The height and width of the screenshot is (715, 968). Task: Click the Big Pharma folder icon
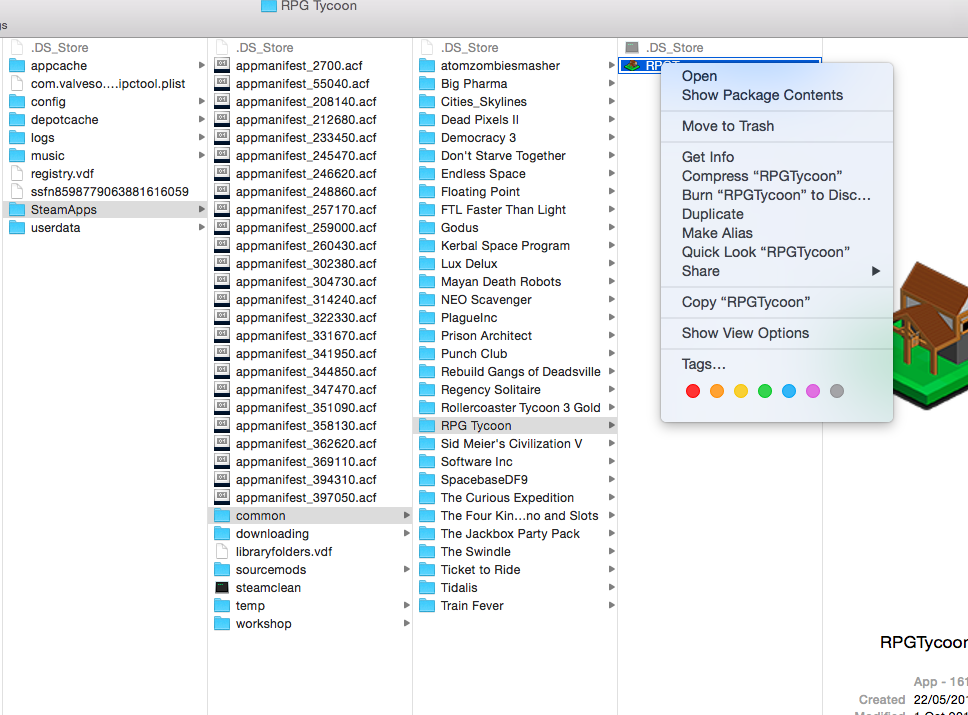click(x=427, y=83)
